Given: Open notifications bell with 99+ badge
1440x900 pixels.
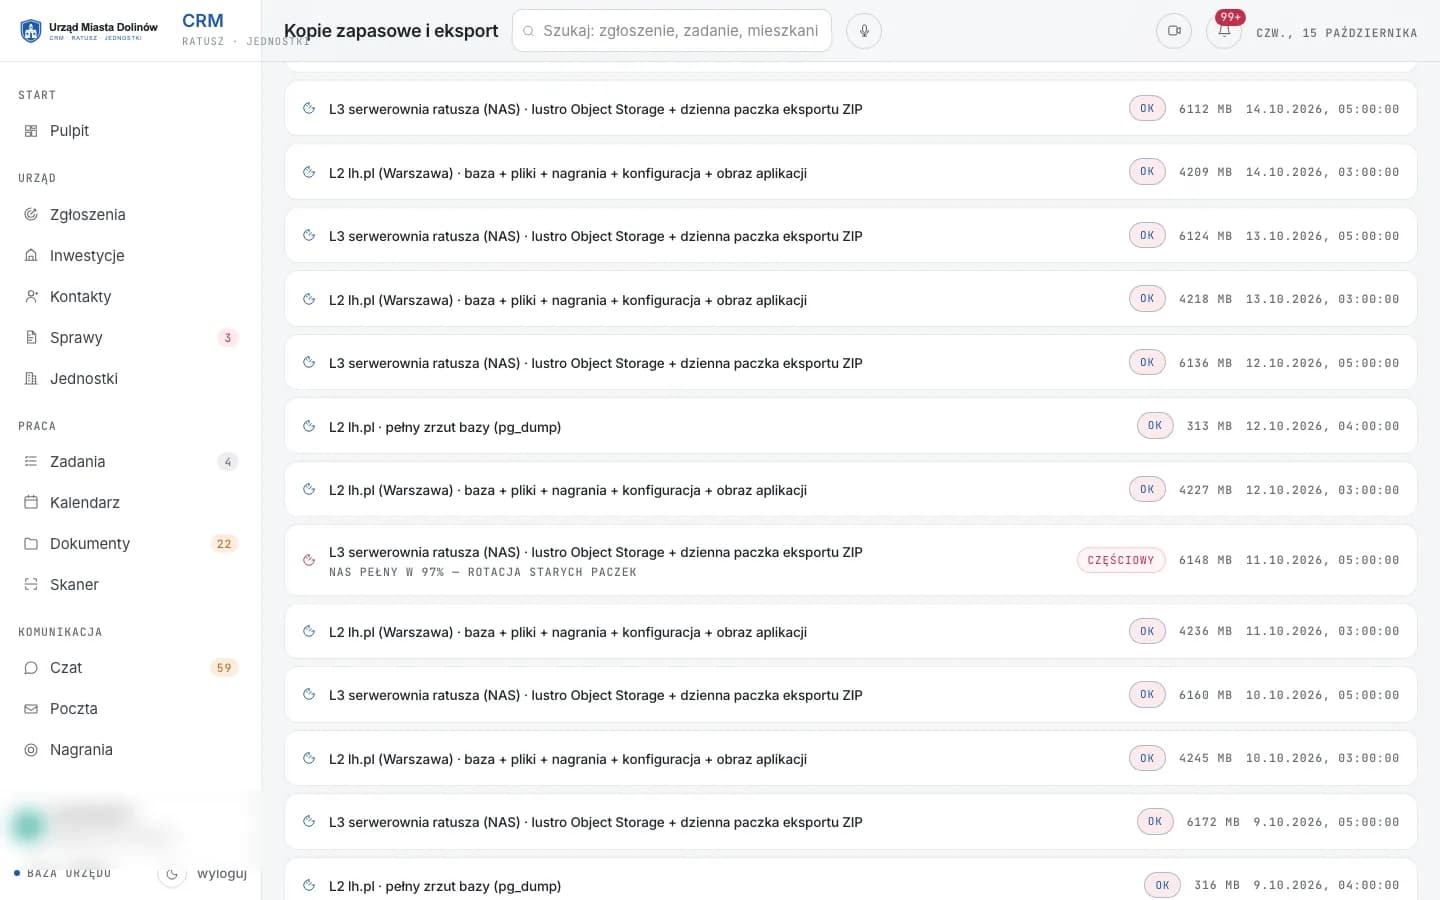Looking at the screenshot, I should [x=1224, y=31].
